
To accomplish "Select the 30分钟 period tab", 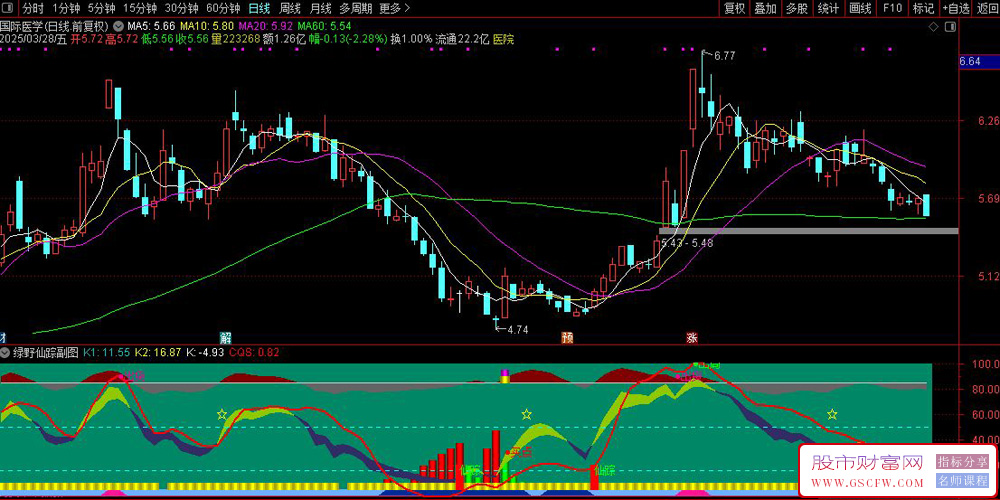I will [x=182, y=8].
